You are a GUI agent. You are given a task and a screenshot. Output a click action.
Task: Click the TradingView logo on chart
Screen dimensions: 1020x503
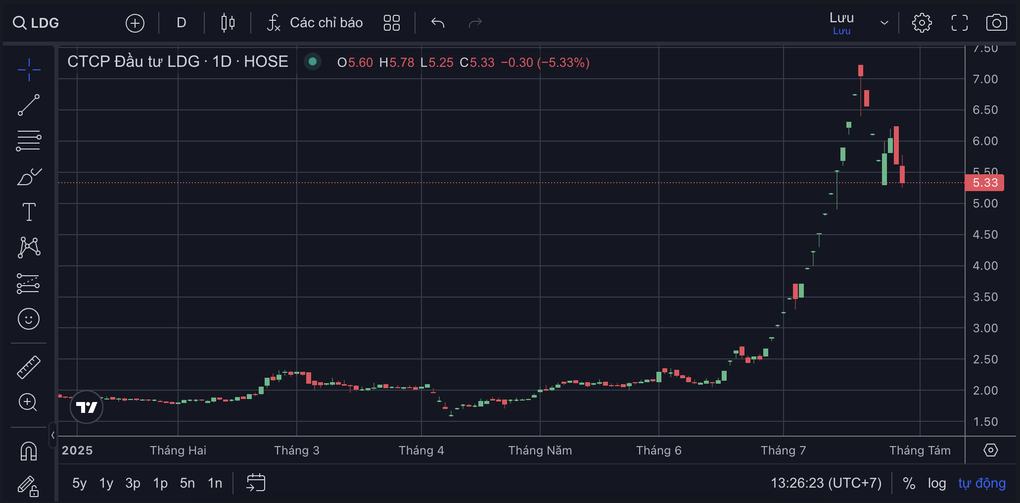tap(87, 407)
